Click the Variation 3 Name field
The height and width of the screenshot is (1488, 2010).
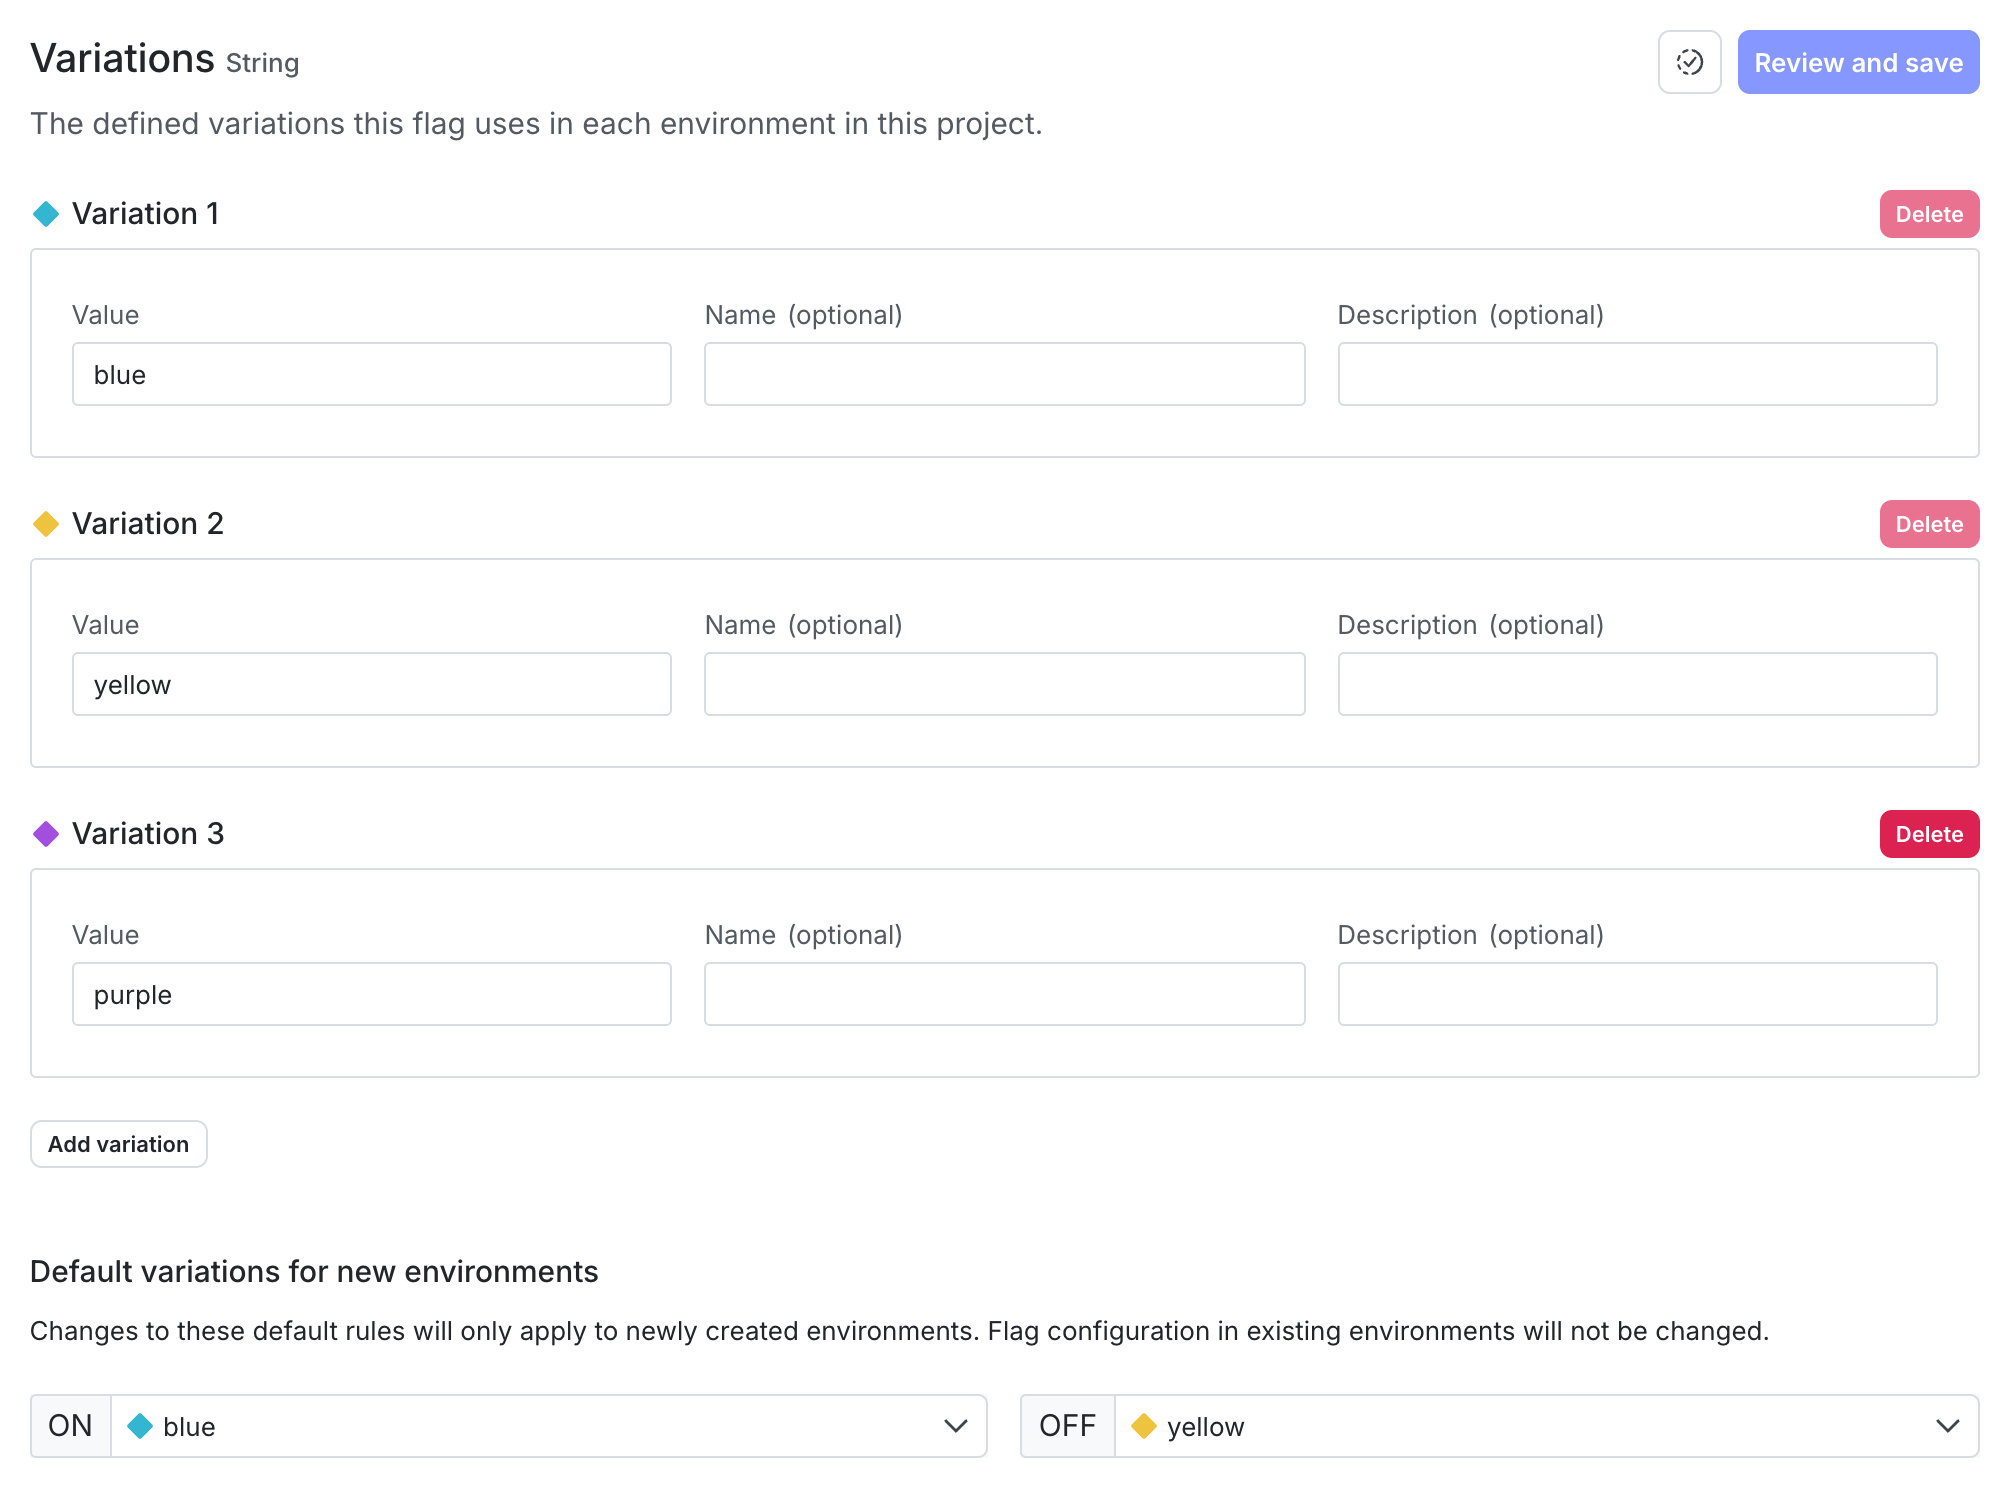[x=1004, y=995]
